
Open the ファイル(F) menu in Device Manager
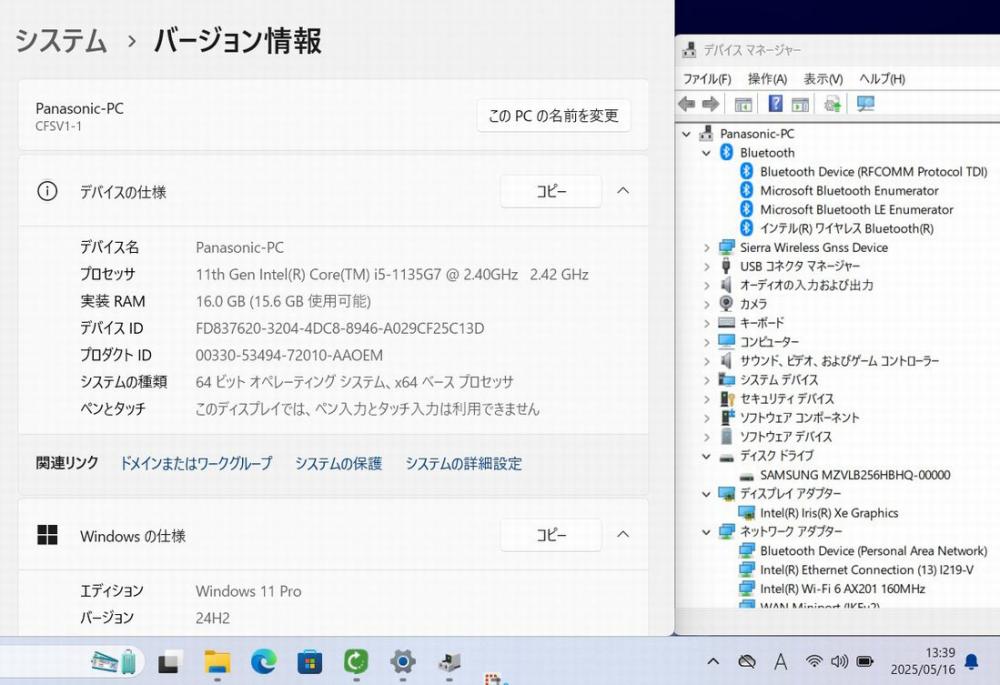pos(707,79)
